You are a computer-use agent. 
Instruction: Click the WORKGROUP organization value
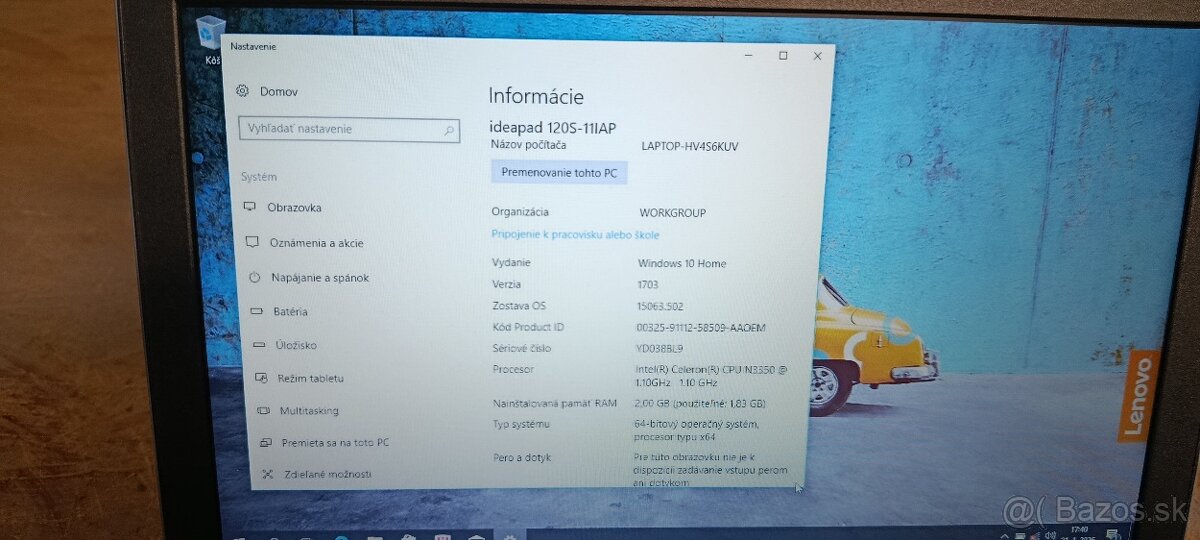672,213
